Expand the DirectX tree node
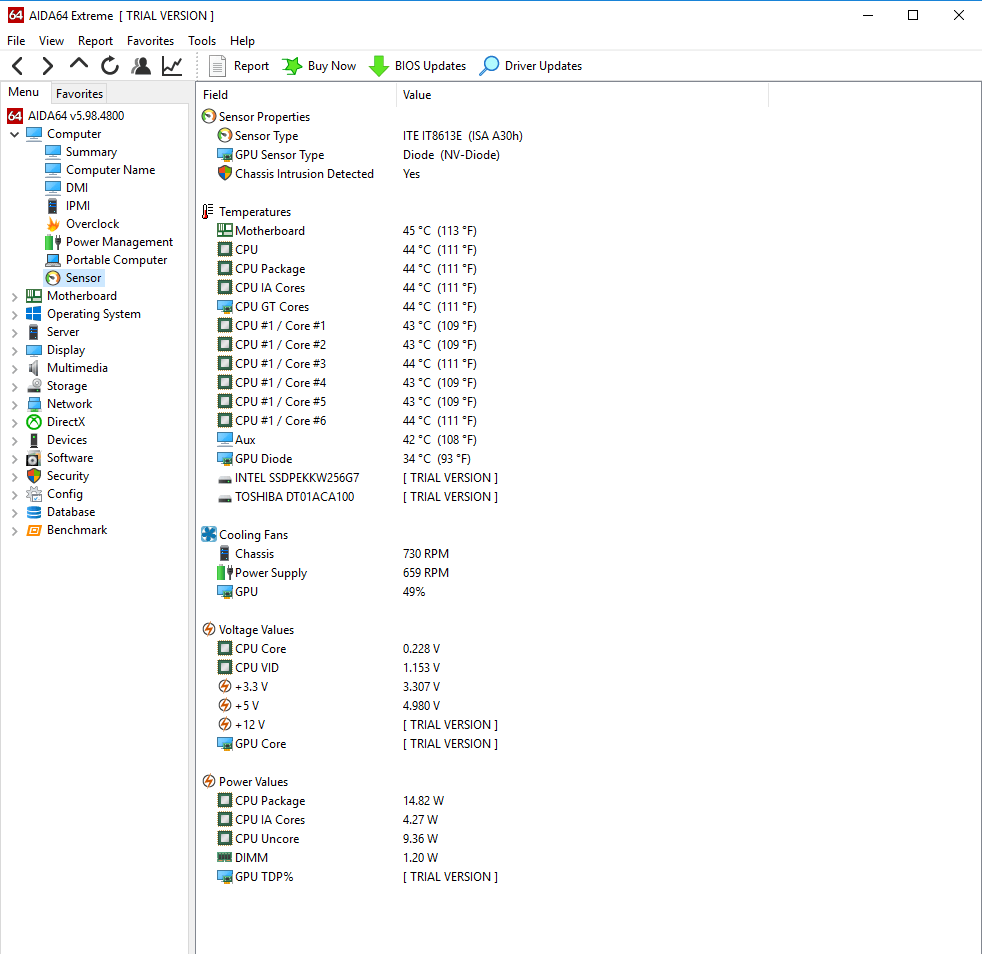 pyautogui.click(x=14, y=422)
